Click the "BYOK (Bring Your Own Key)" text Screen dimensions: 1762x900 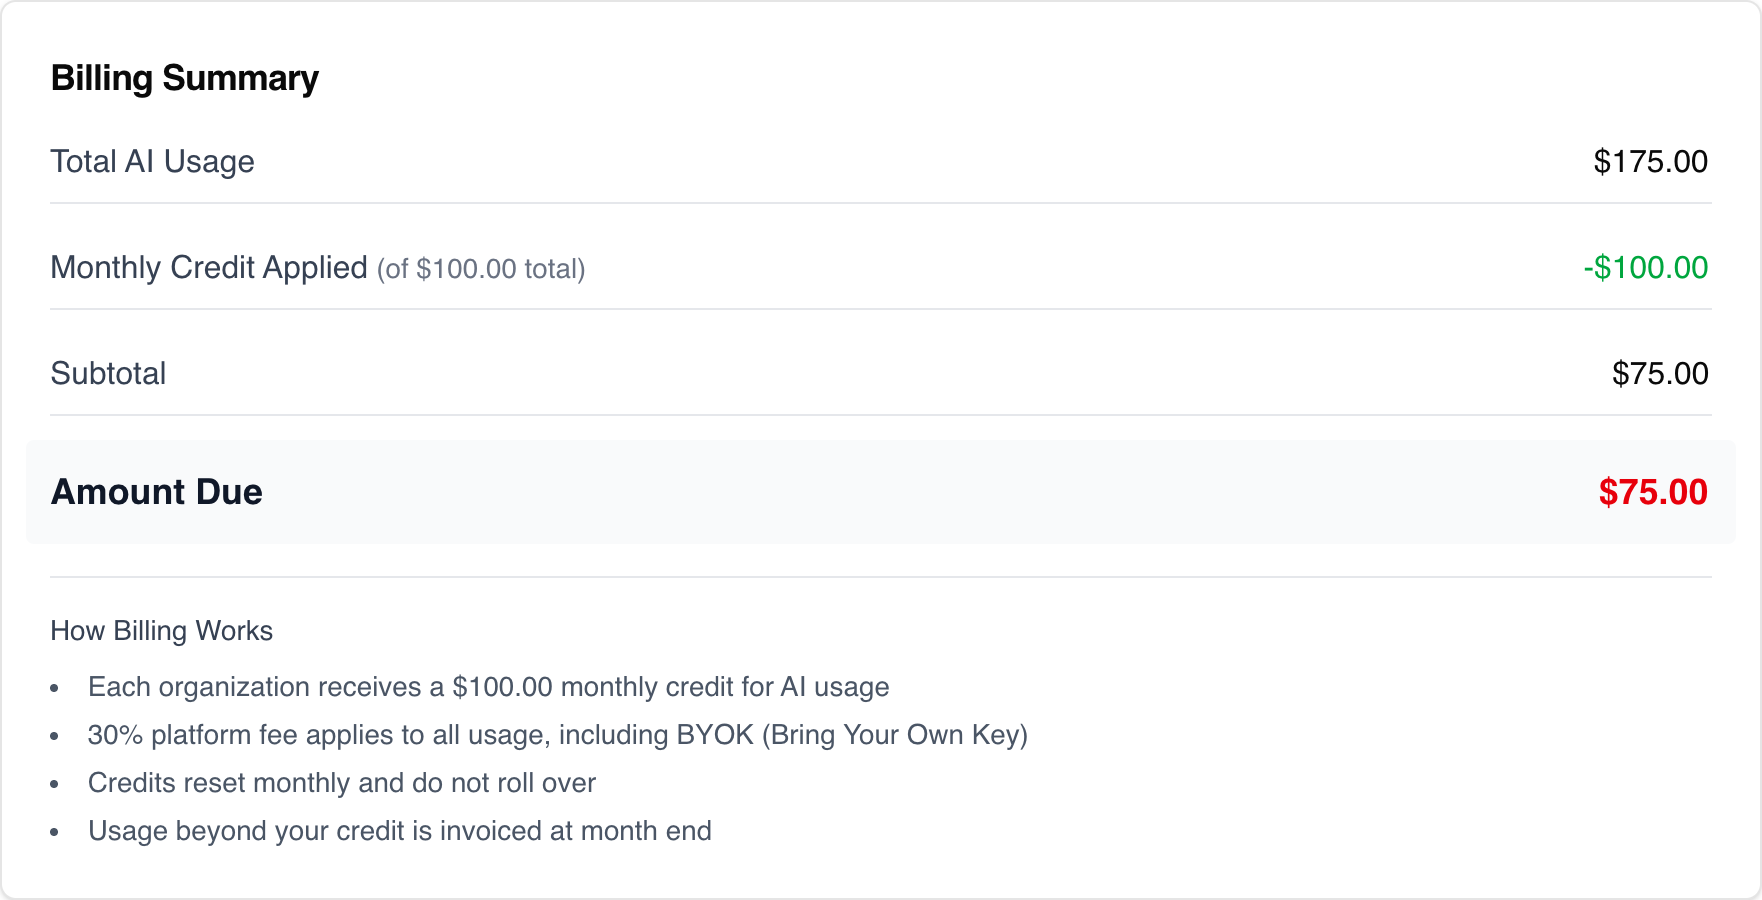[x=852, y=735]
